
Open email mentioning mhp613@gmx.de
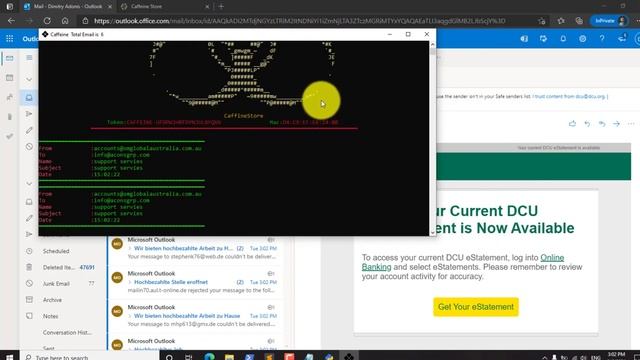(x=194, y=316)
